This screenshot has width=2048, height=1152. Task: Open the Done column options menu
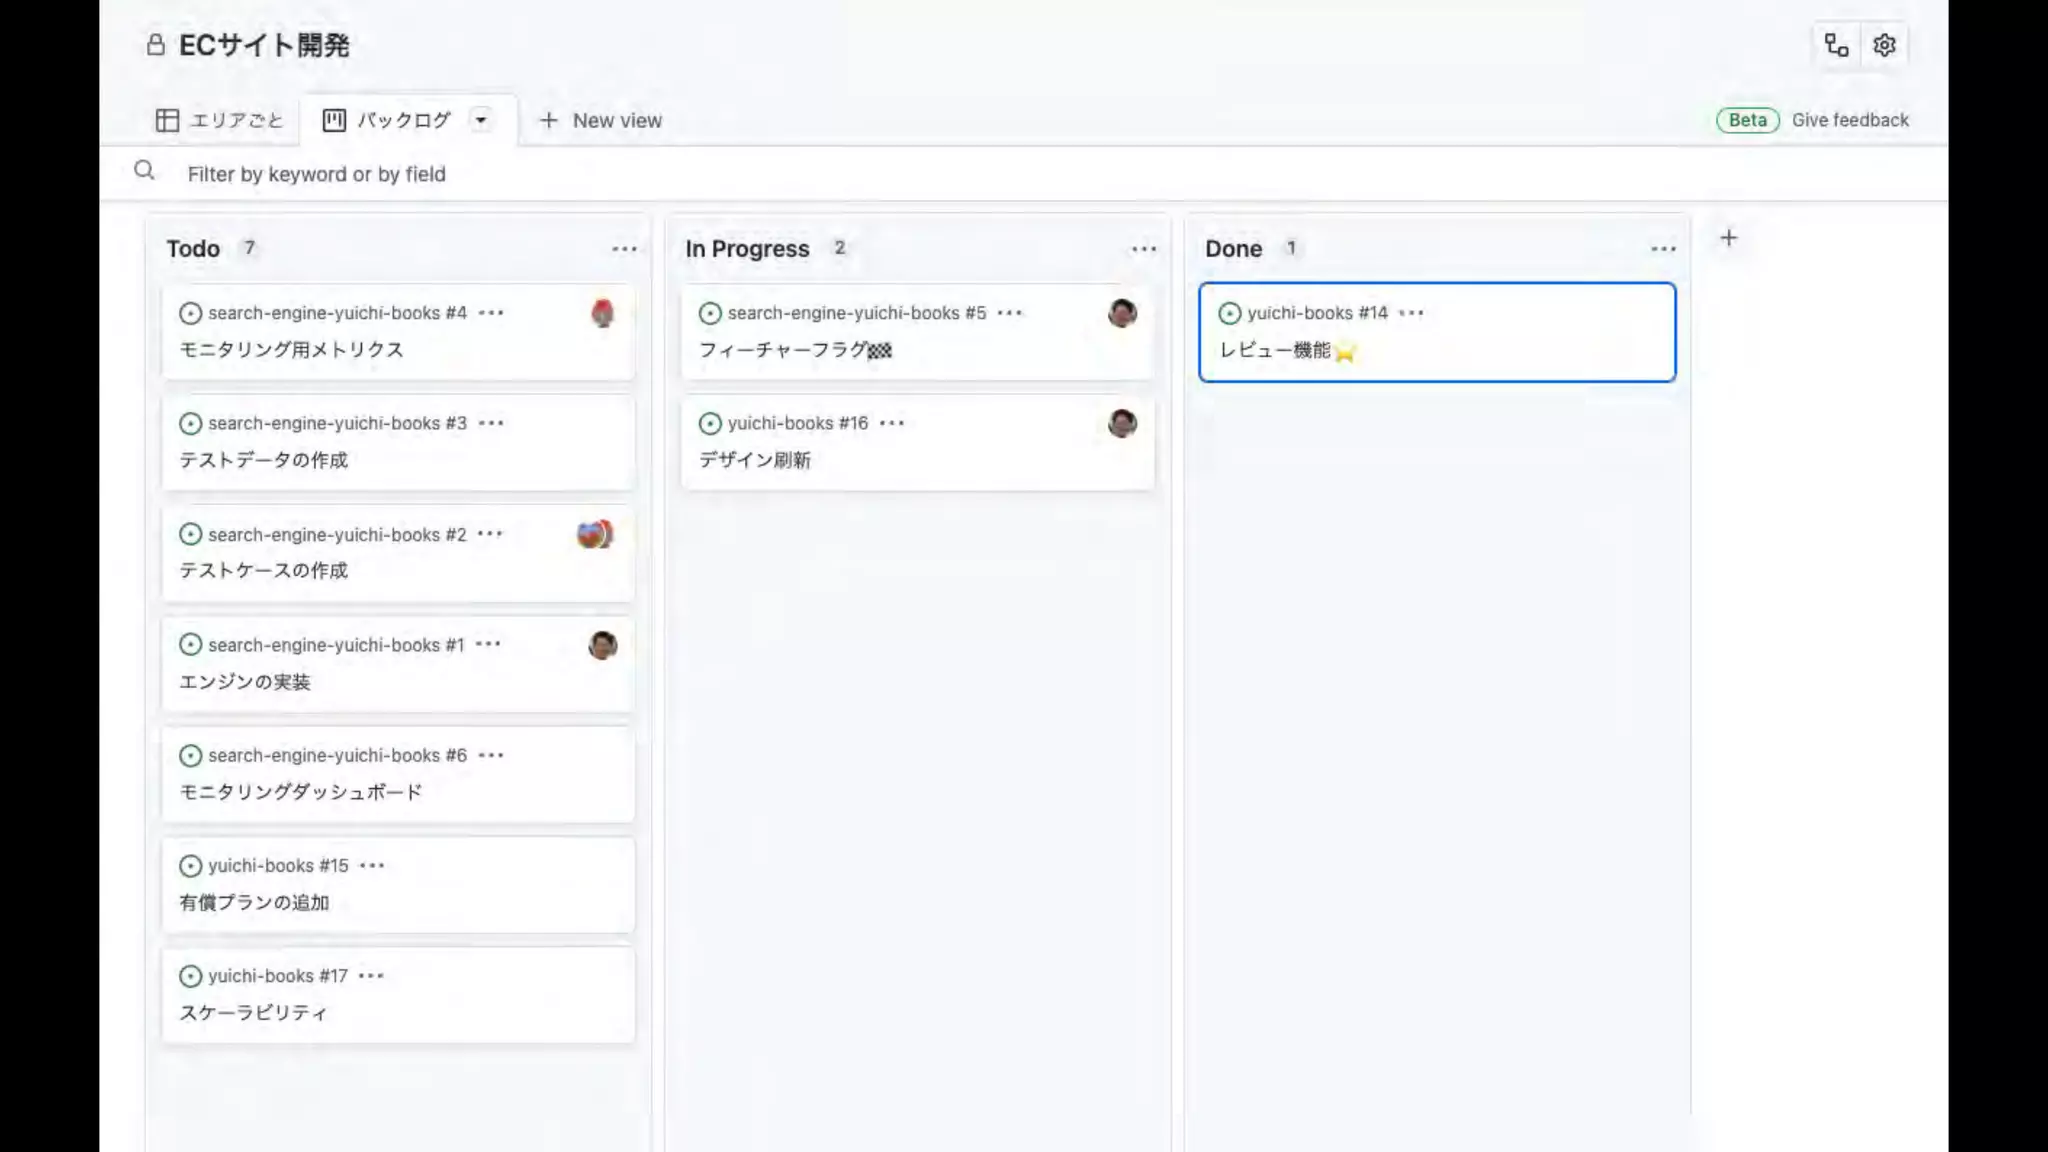(1663, 249)
